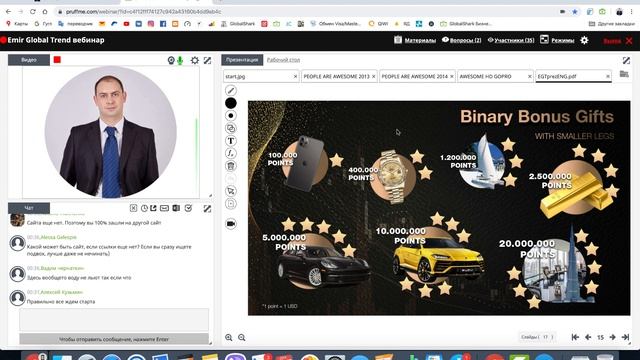
Task: Click the Видео panel tab
Action: coord(29,60)
